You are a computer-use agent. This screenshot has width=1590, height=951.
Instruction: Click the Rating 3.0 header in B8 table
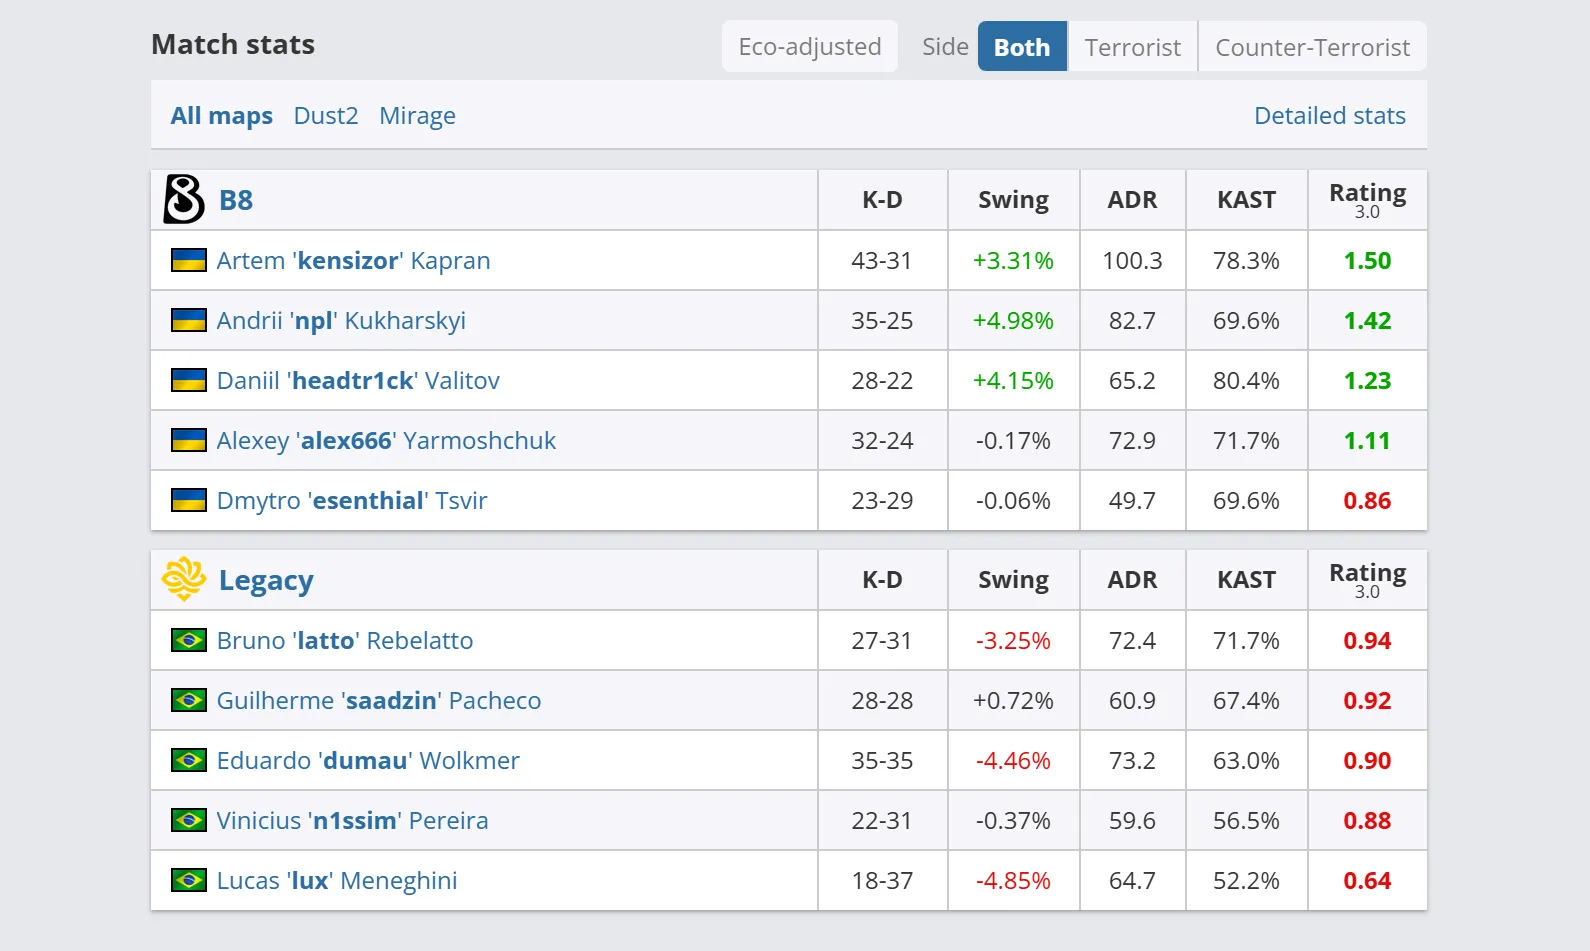[x=1367, y=199]
